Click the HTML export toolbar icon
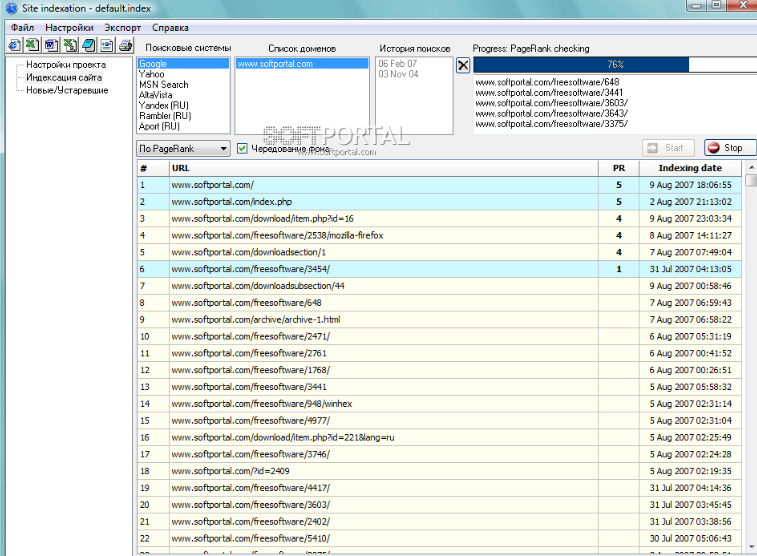 coord(14,45)
